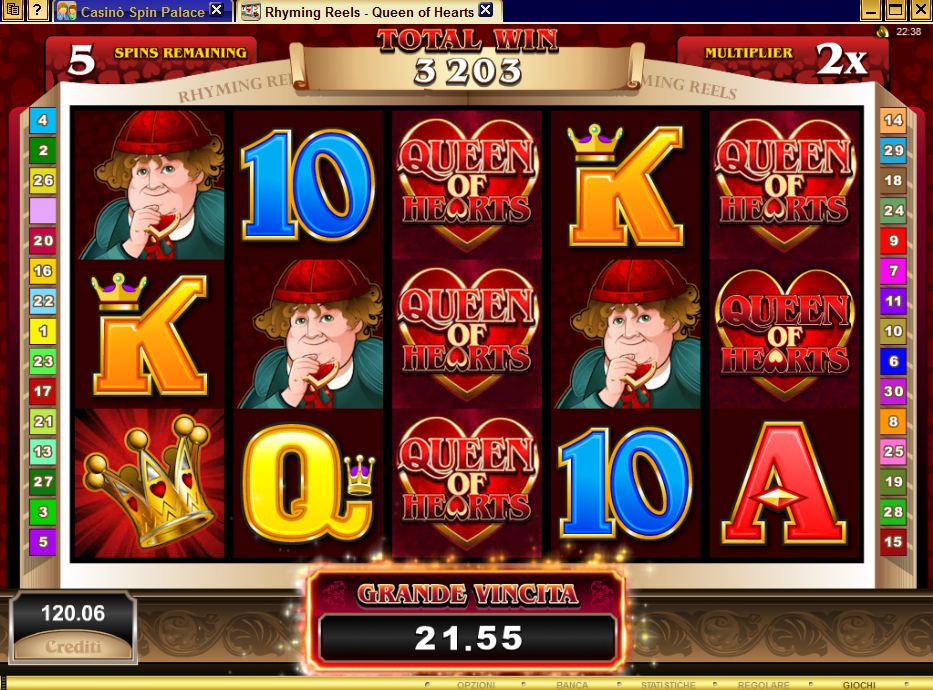Switch to Rhyming Reels - Queen of Hearts tab
Viewport: 933px width, 690px height.
pos(369,11)
